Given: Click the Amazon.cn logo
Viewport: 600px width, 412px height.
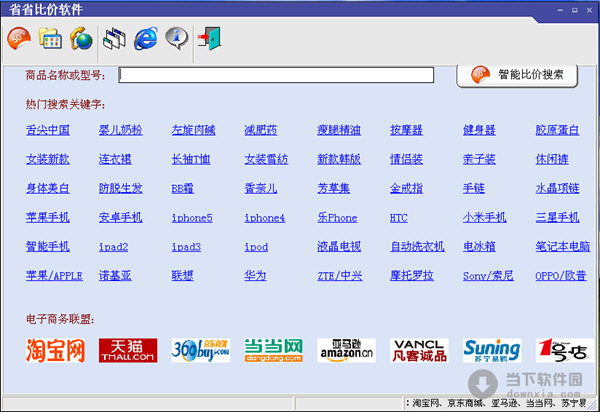Looking at the screenshot, I should [x=346, y=349].
